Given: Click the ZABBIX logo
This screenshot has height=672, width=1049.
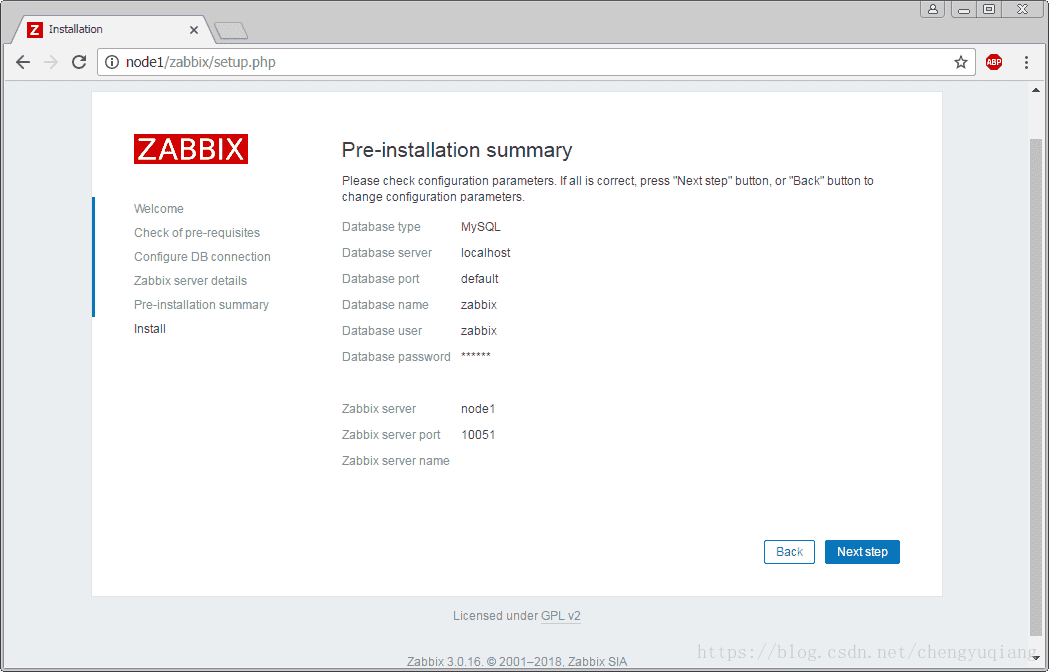Looking at the screenshot, I should pos(191,149).
